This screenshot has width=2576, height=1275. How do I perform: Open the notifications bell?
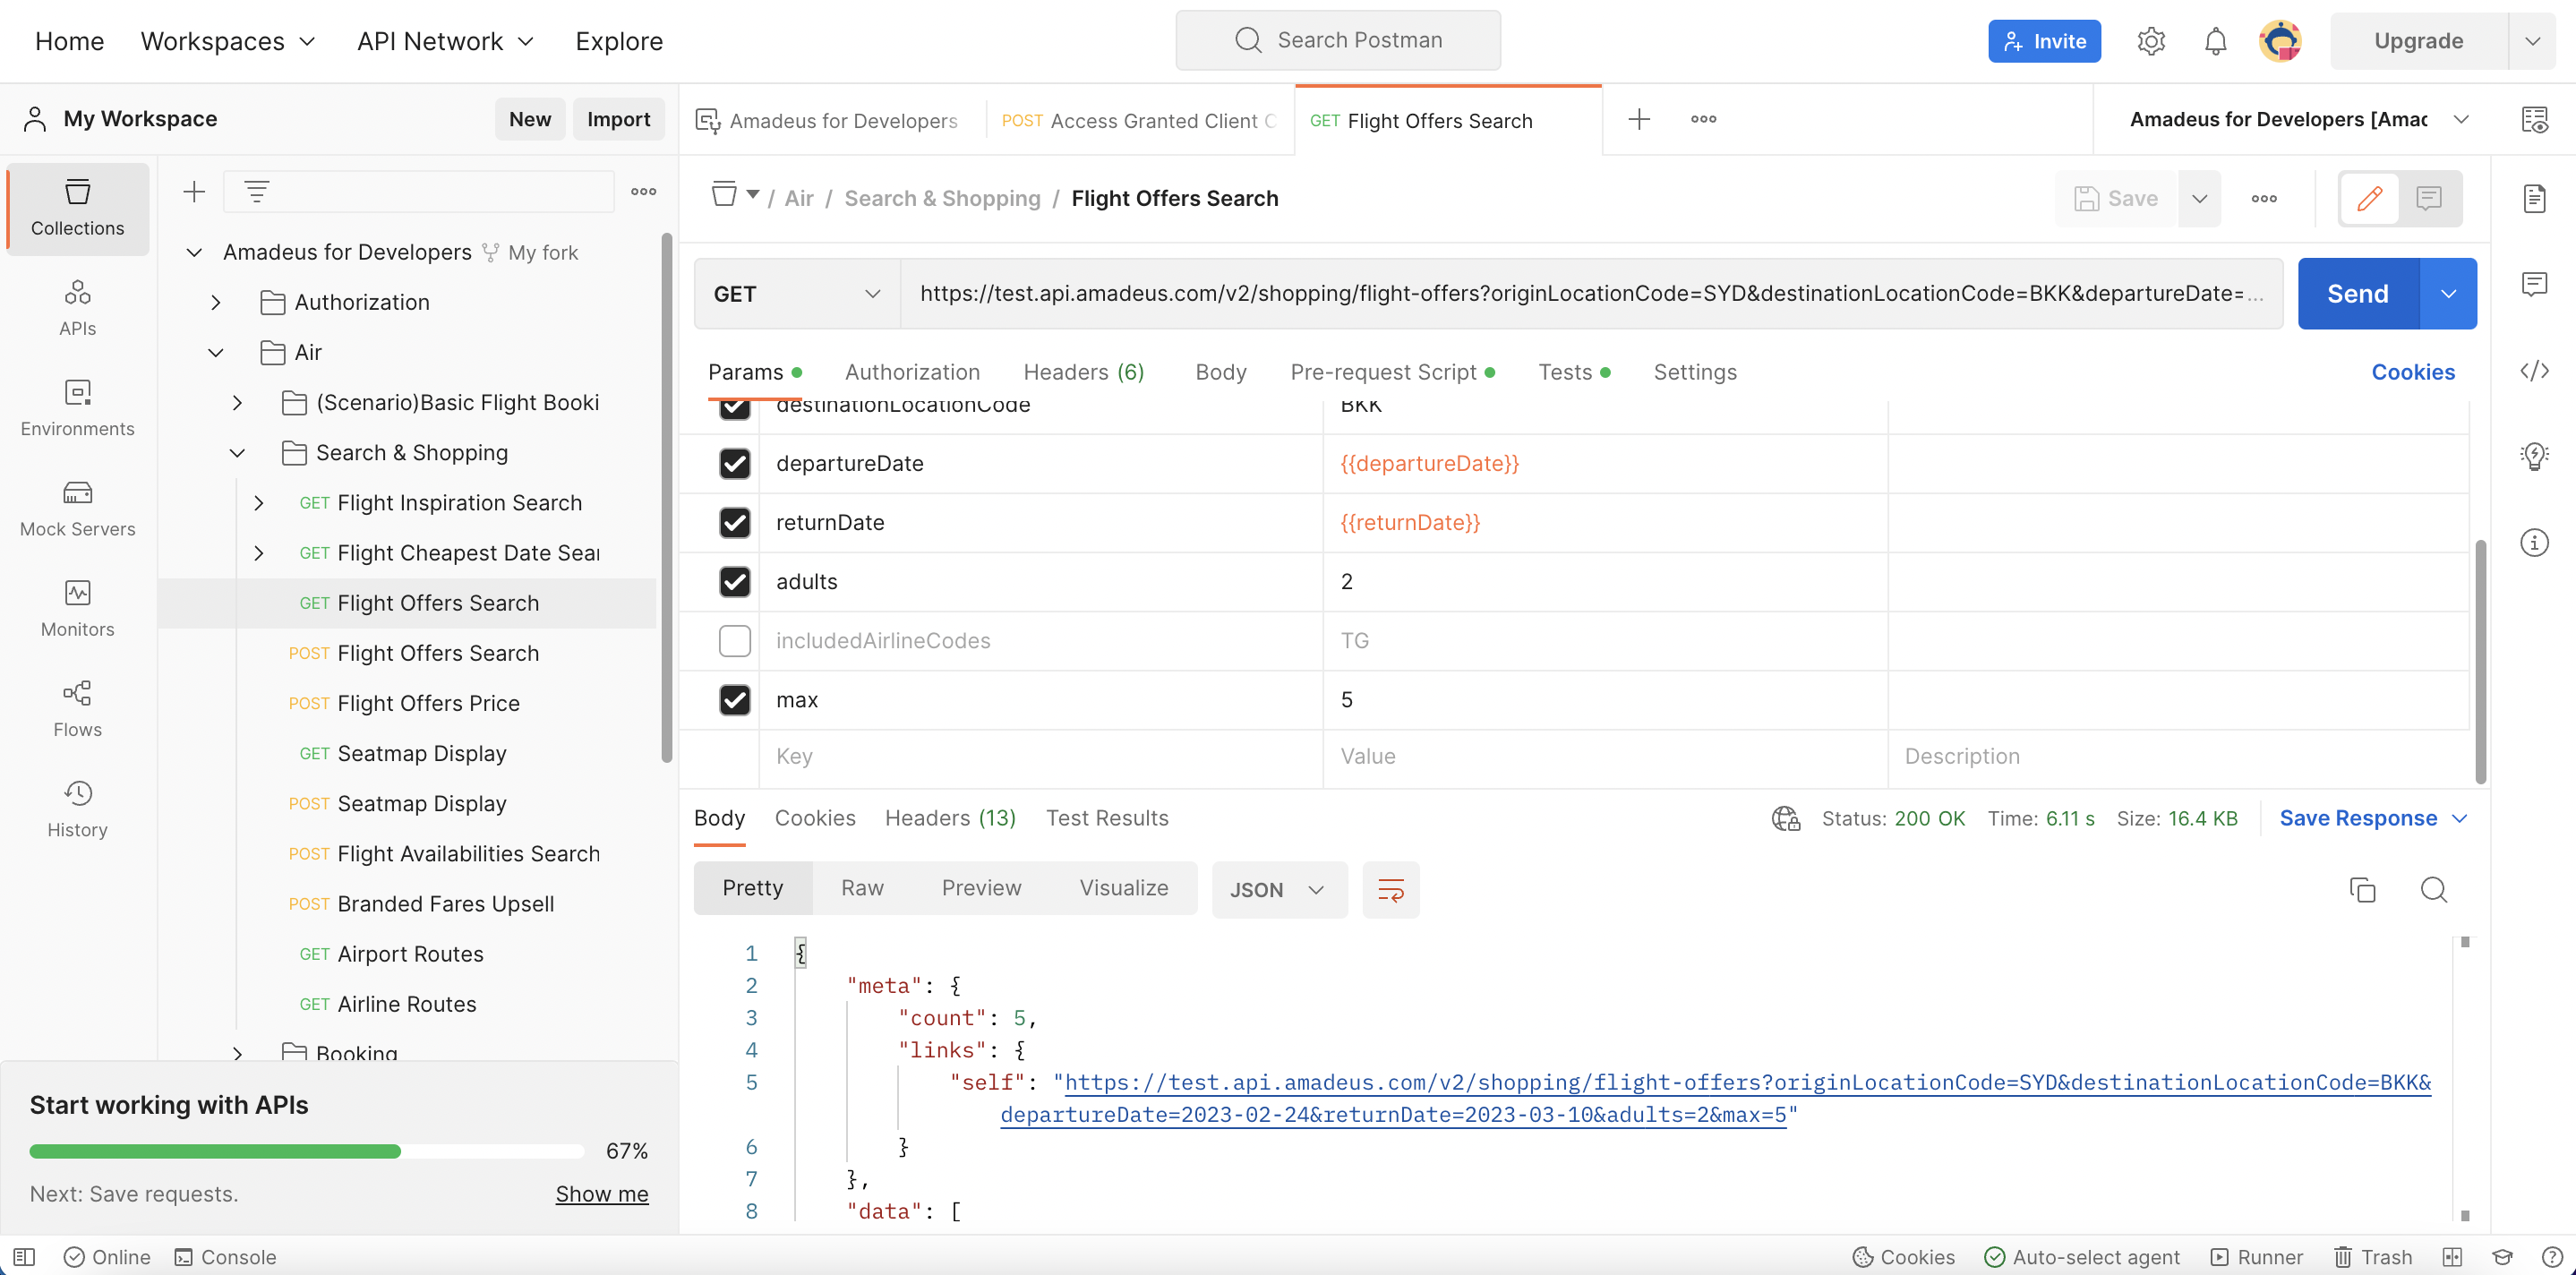pyautogui.click(x=2215, y=41)
